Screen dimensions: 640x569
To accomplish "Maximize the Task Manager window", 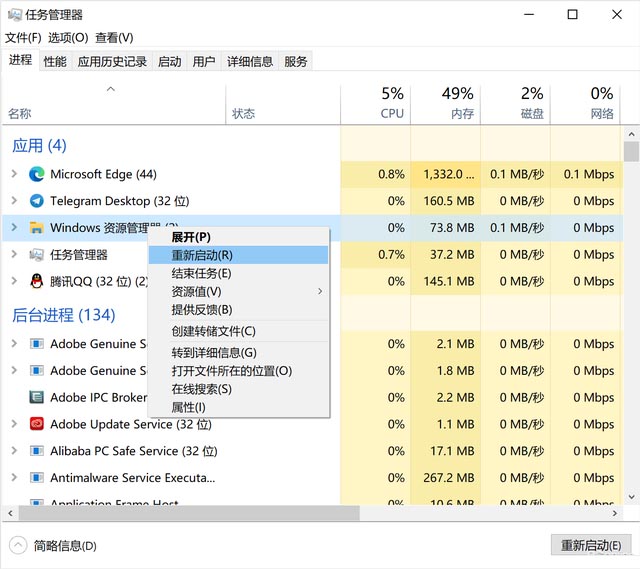I will click(x=573, y=15).
